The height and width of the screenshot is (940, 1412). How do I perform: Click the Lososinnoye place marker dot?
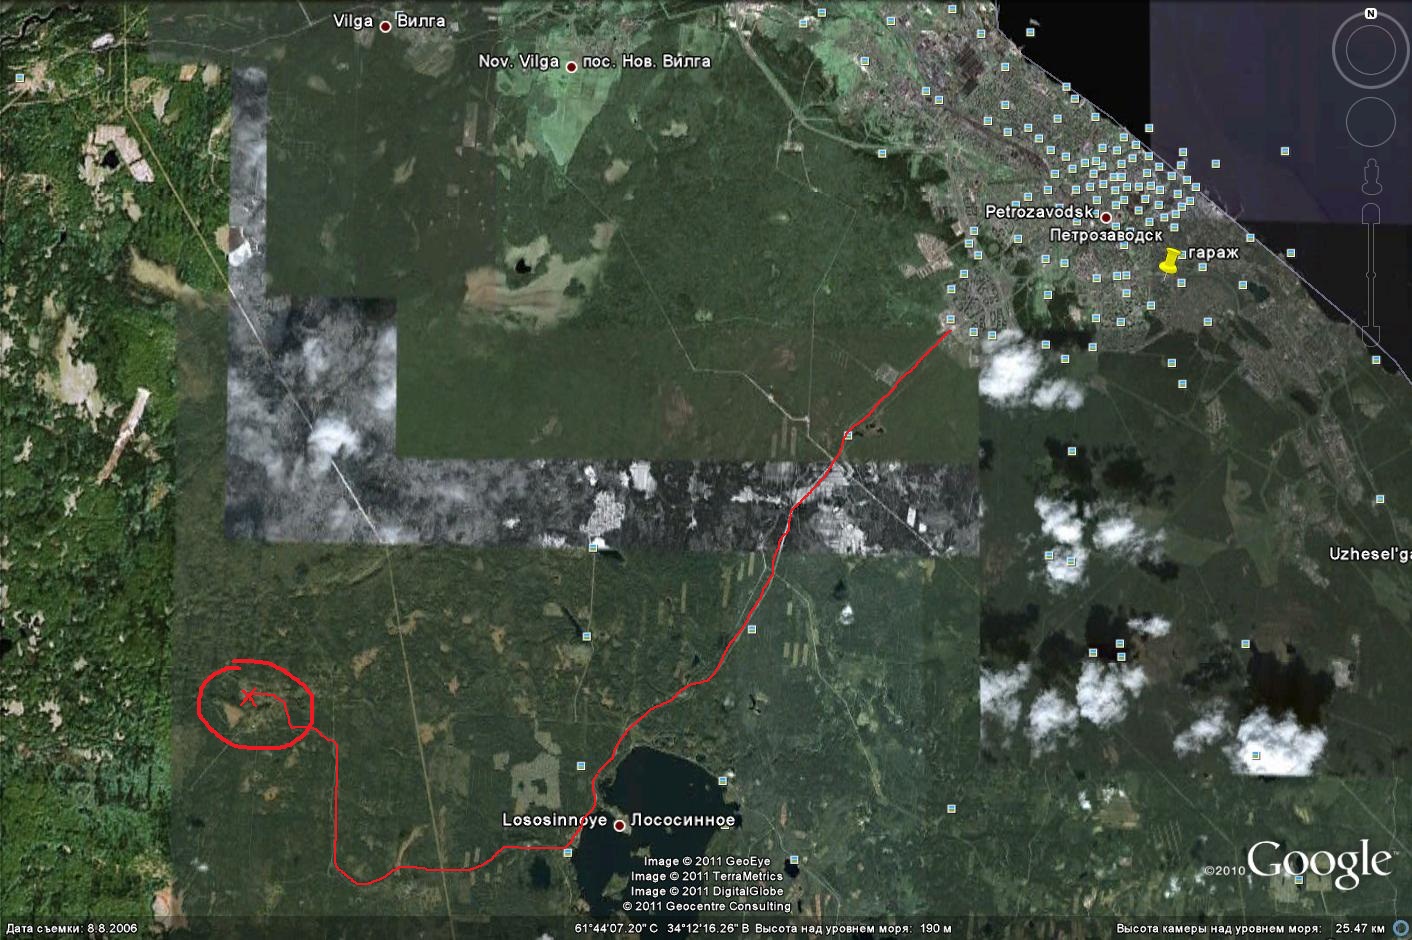coord(619,825)
